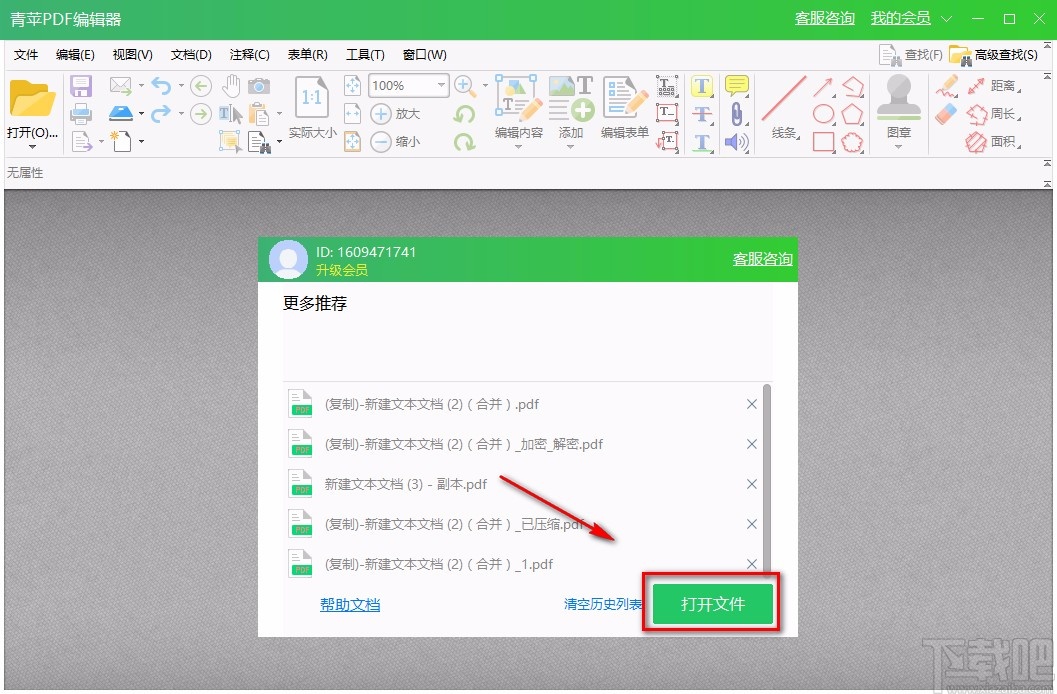Select the sound annotation speaker tool
This screenshot has width=1057, height=694.
pos(737,141)
